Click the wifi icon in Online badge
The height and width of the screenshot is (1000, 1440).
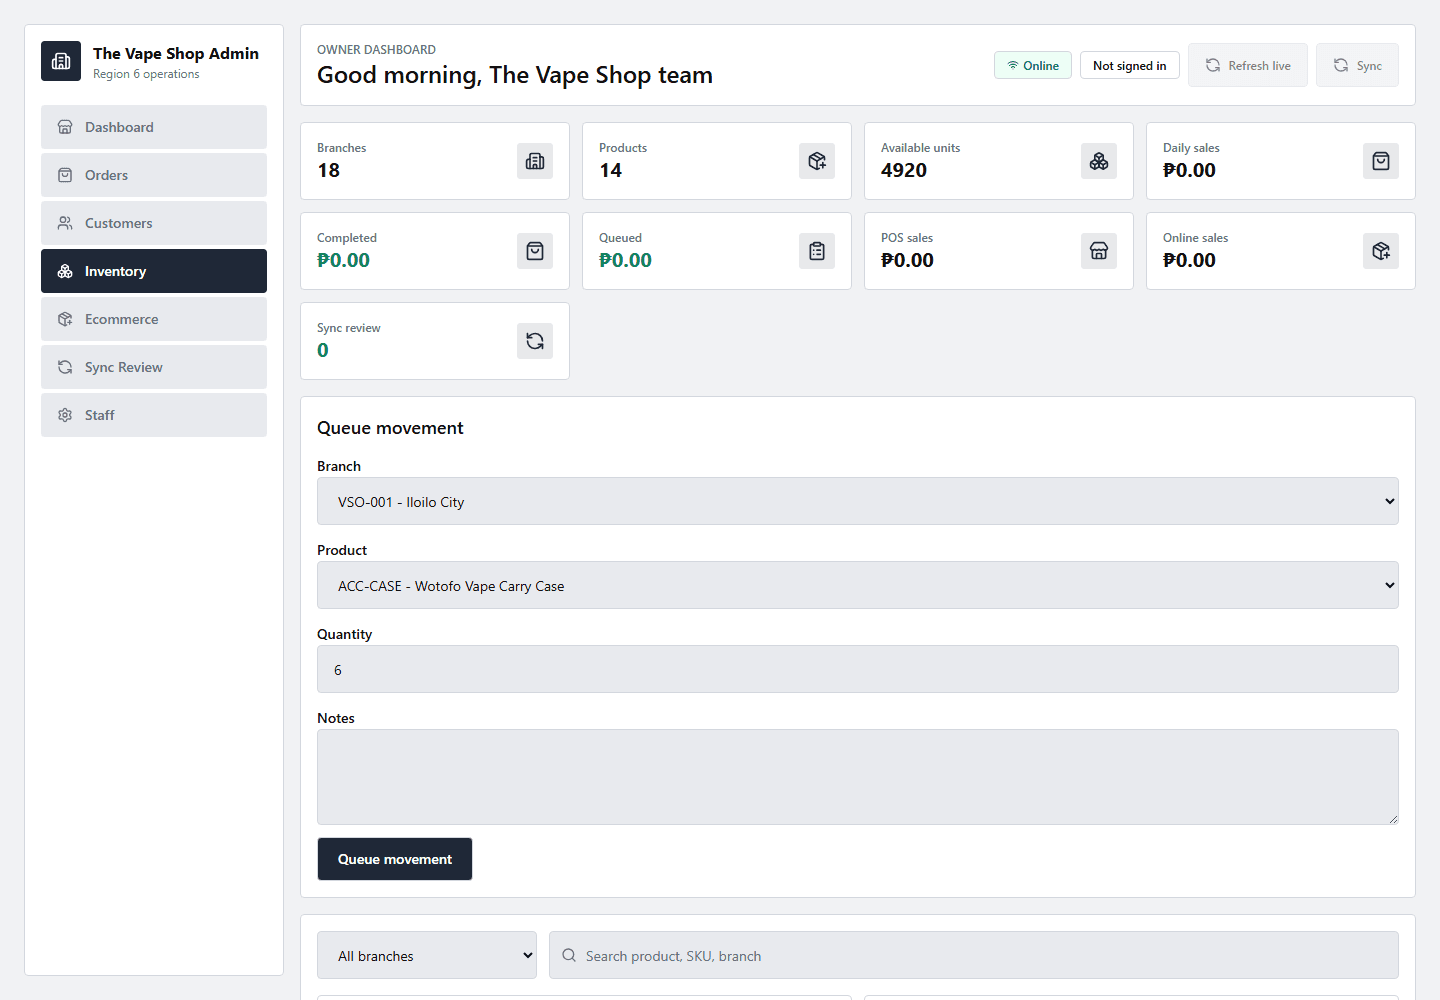[x=1013, y=66]
